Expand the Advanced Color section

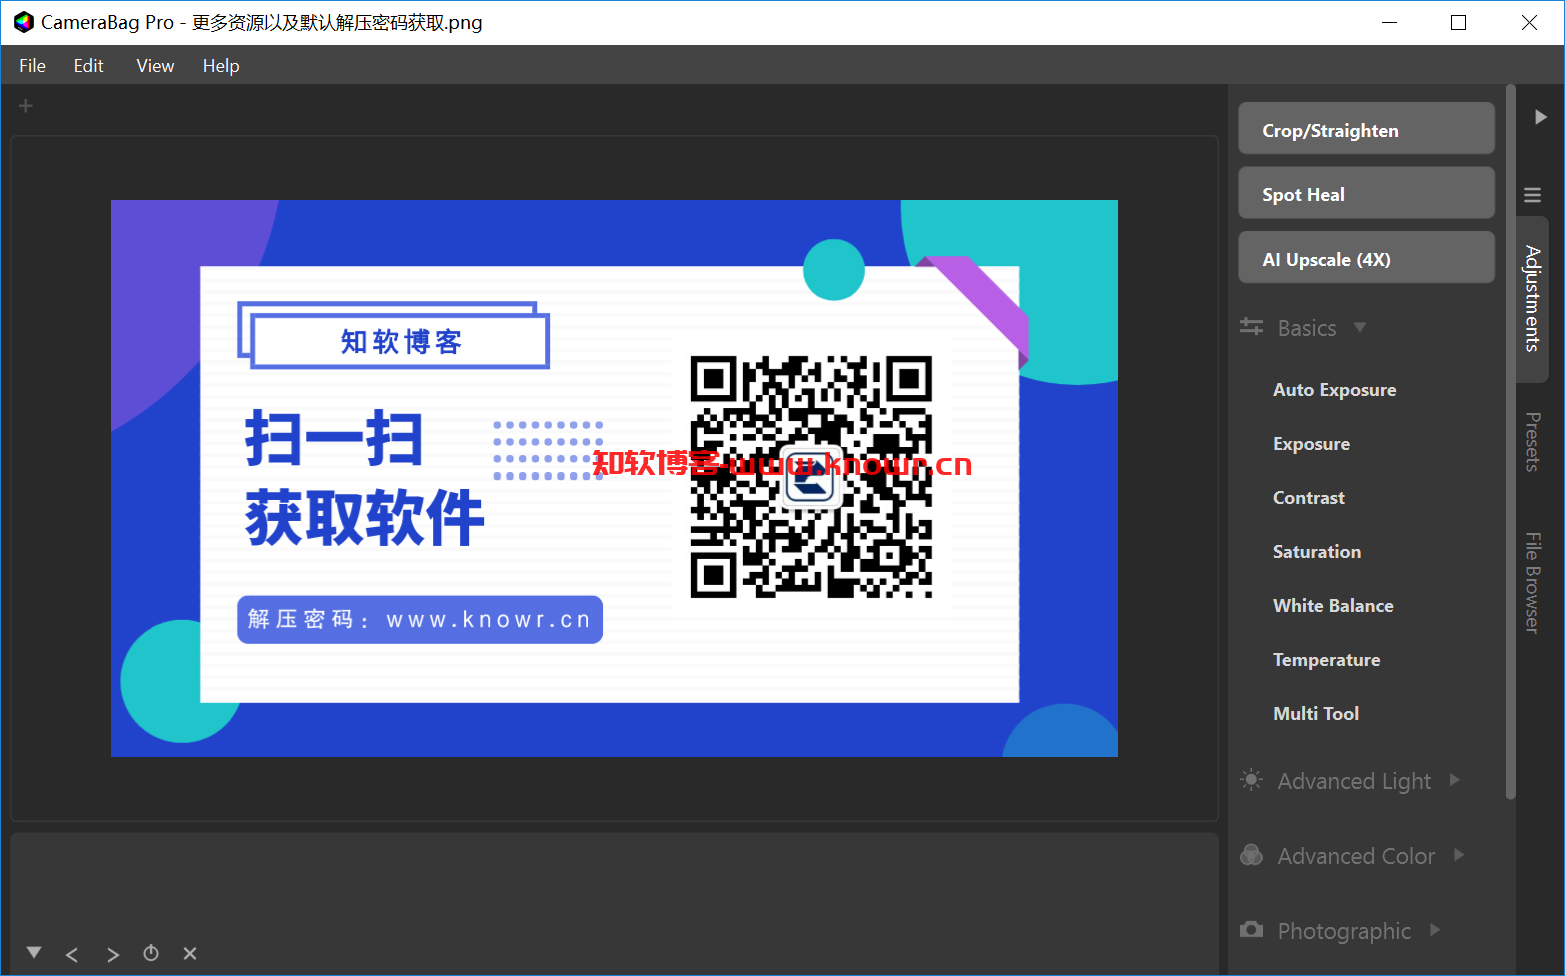(x=1459, y=855)
